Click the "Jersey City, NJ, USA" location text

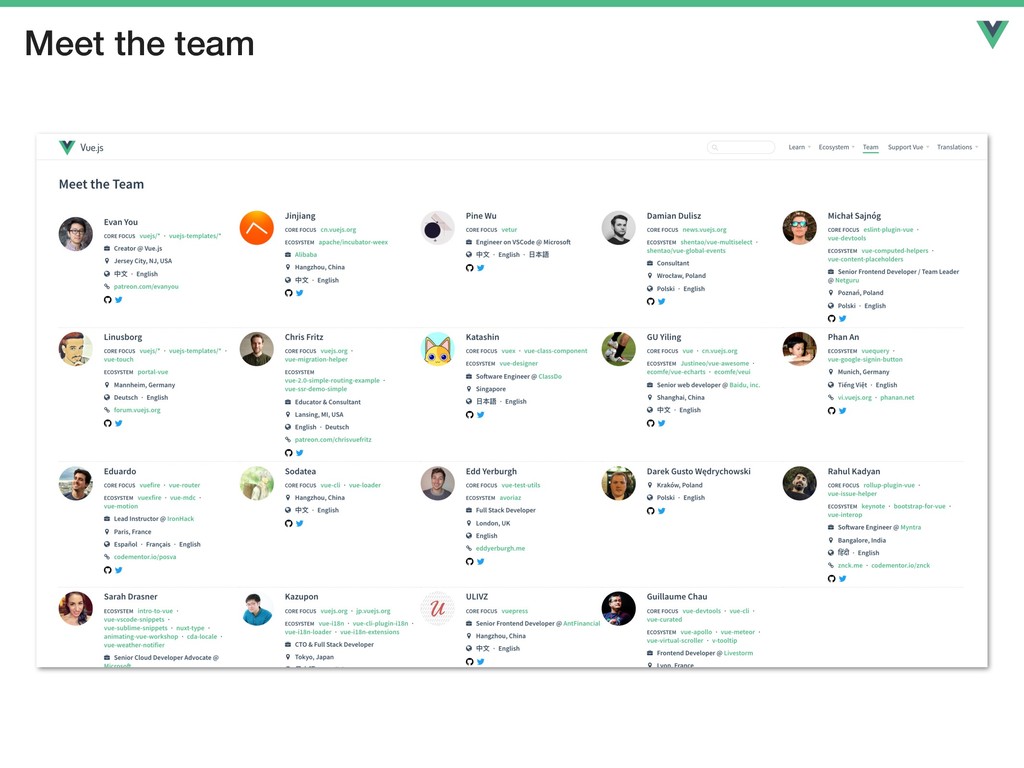point(143,261)
